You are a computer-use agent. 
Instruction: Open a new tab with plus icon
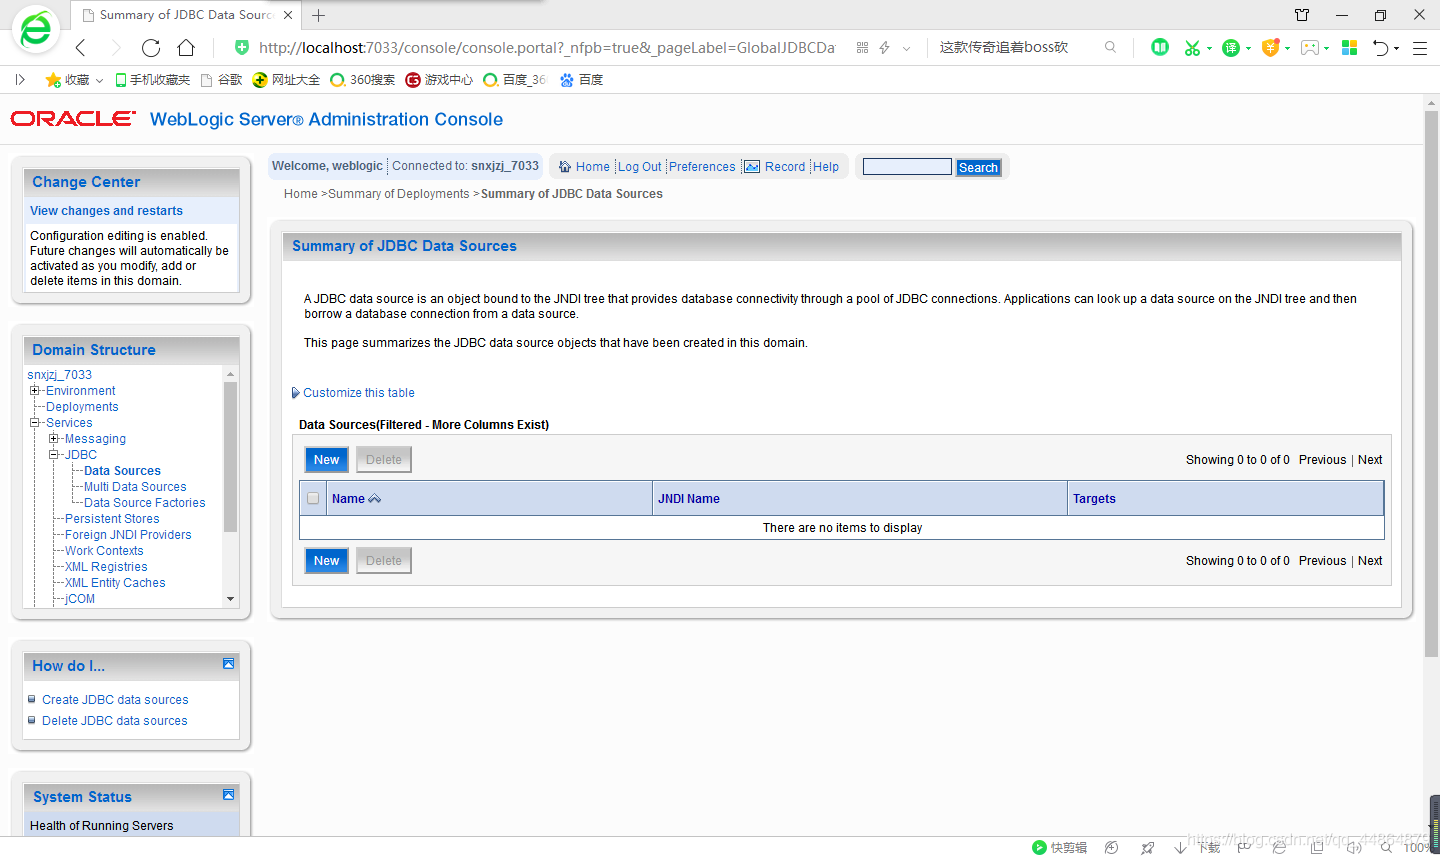click(x=319, y=15)
